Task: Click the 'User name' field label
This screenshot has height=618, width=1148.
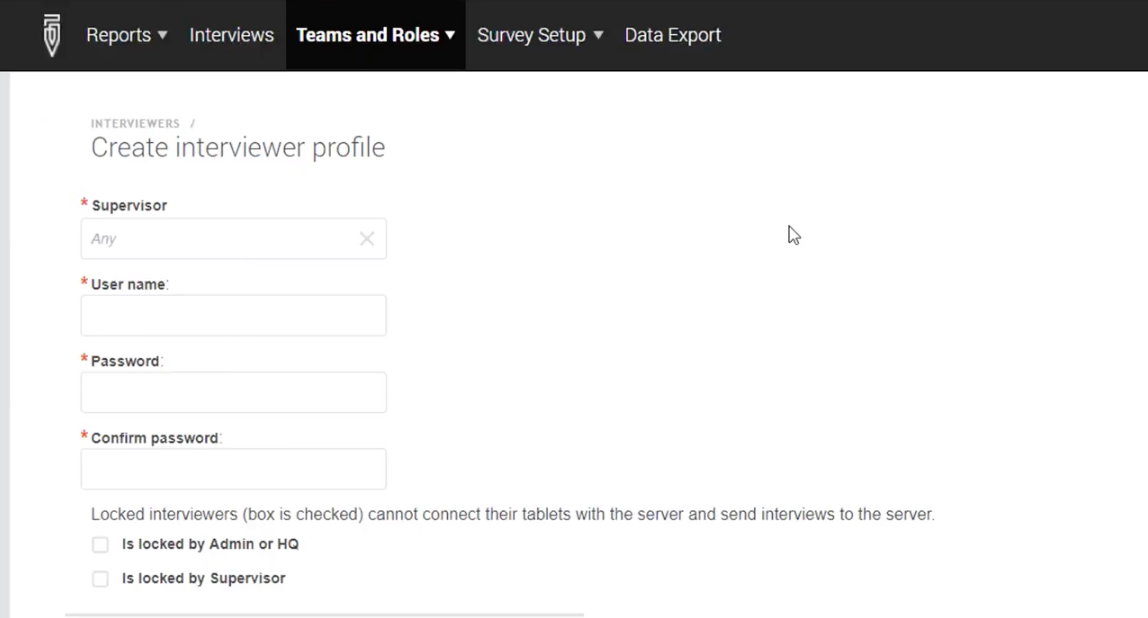Action: pyautogui.click(x=128, y=285)
